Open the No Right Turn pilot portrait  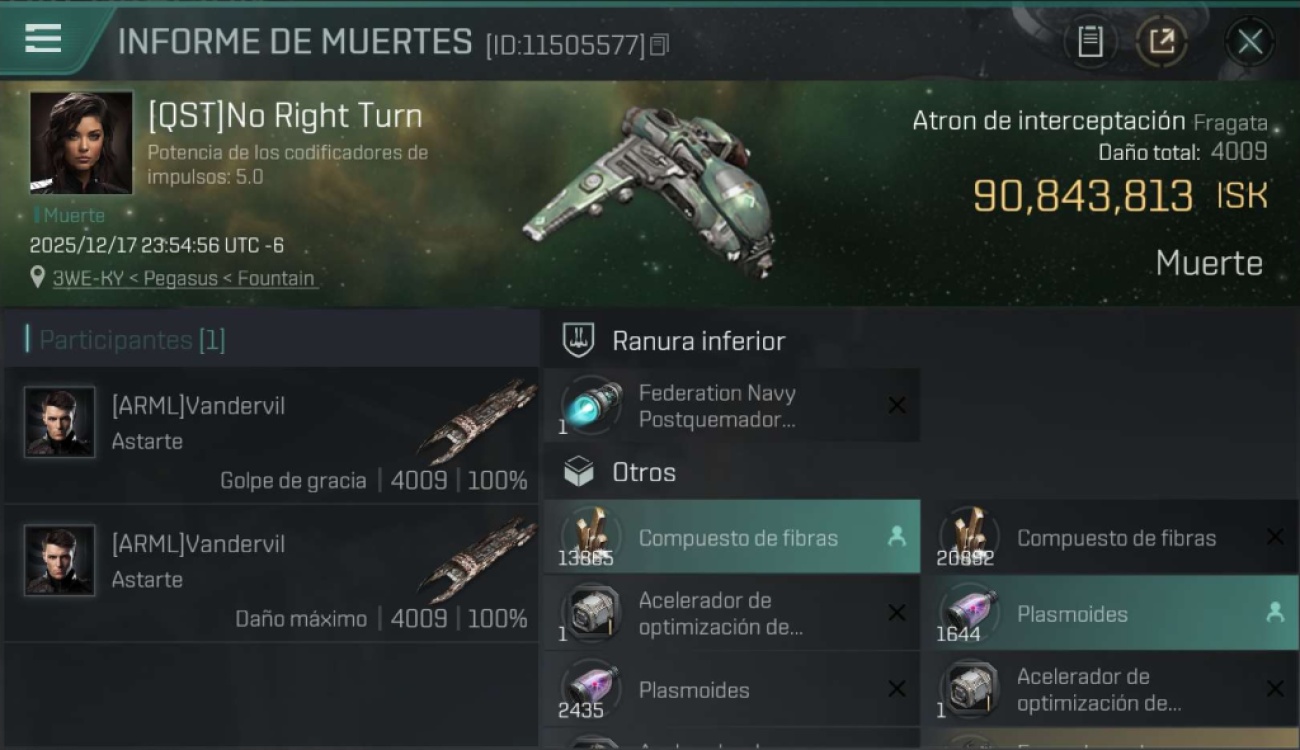(x=81, y=142)
